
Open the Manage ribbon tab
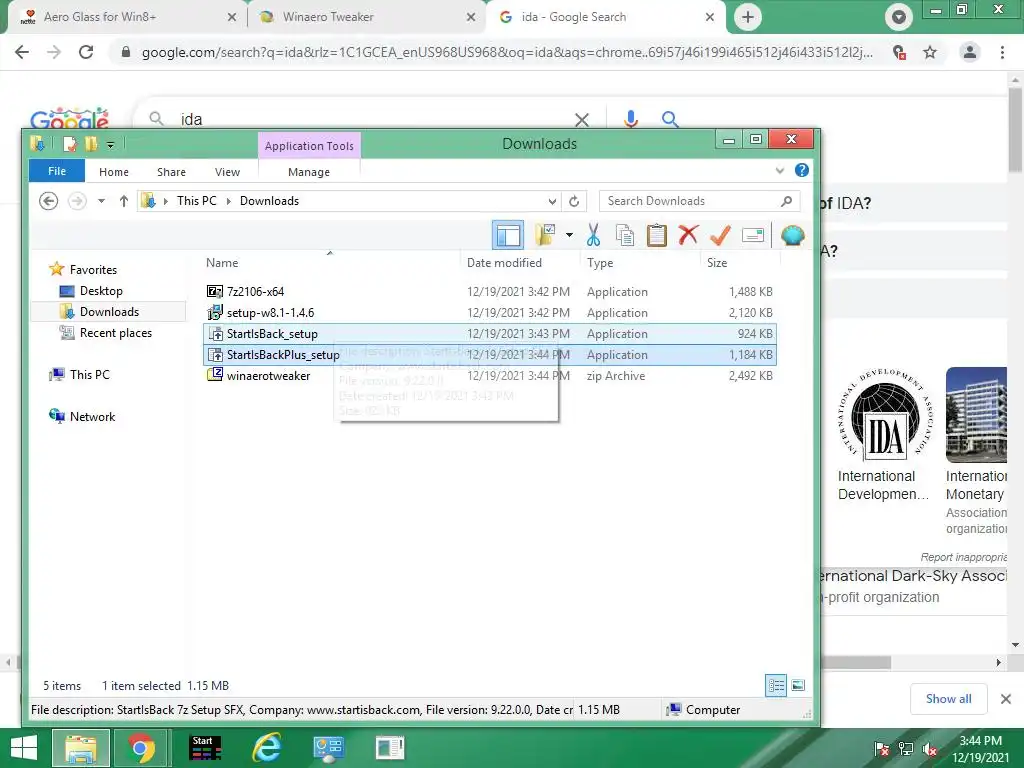pyautogui.click(x=309, y=172)
